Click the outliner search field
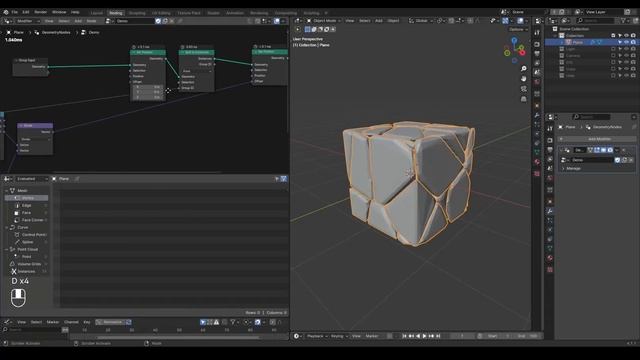This screenshot has width=640, height=360. 595,20
